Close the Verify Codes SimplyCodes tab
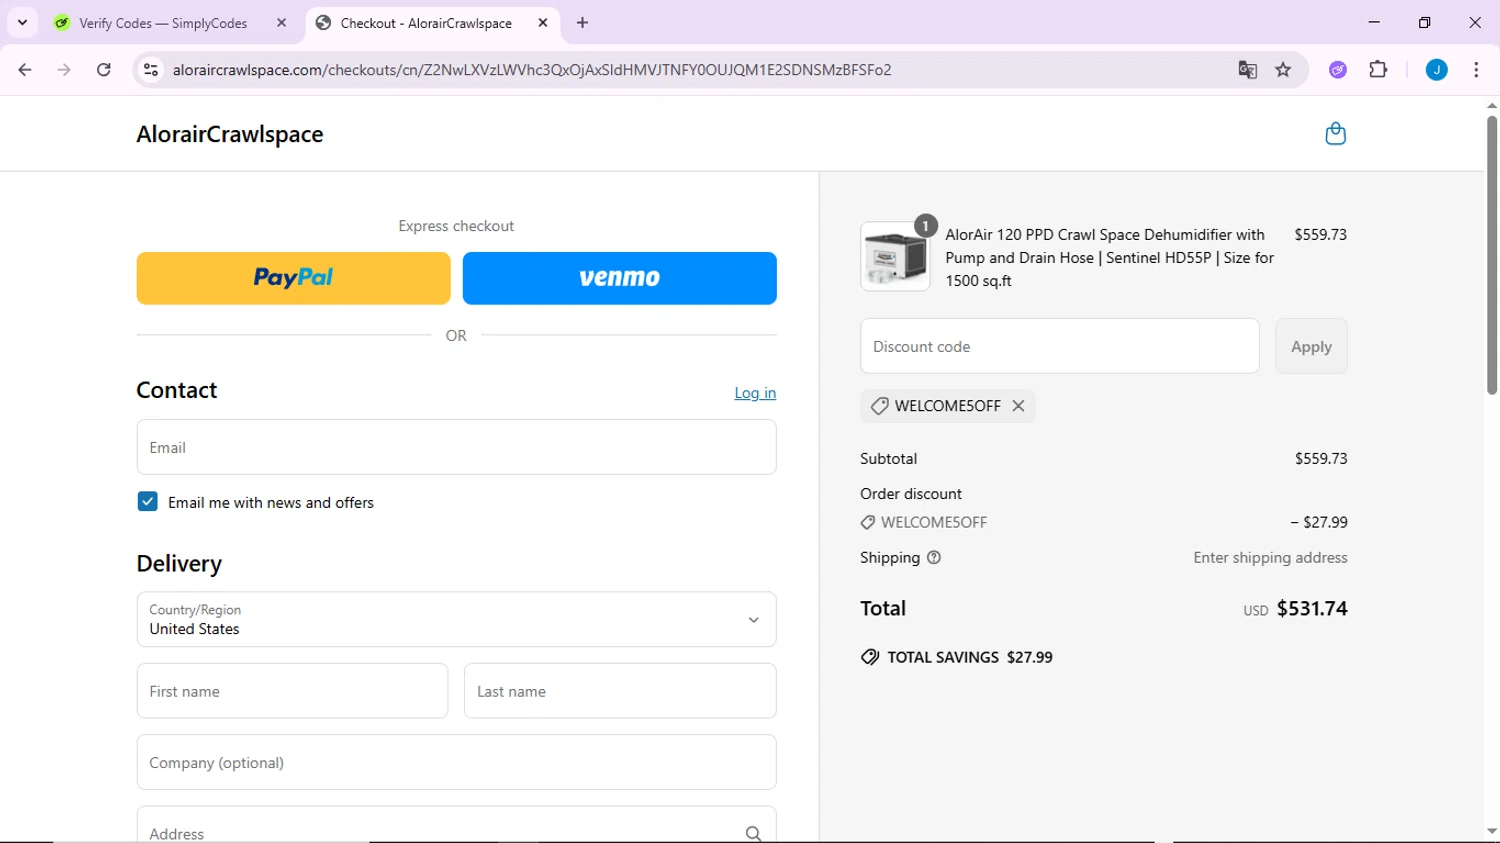The image size is (1500, 843). point(281,23)
